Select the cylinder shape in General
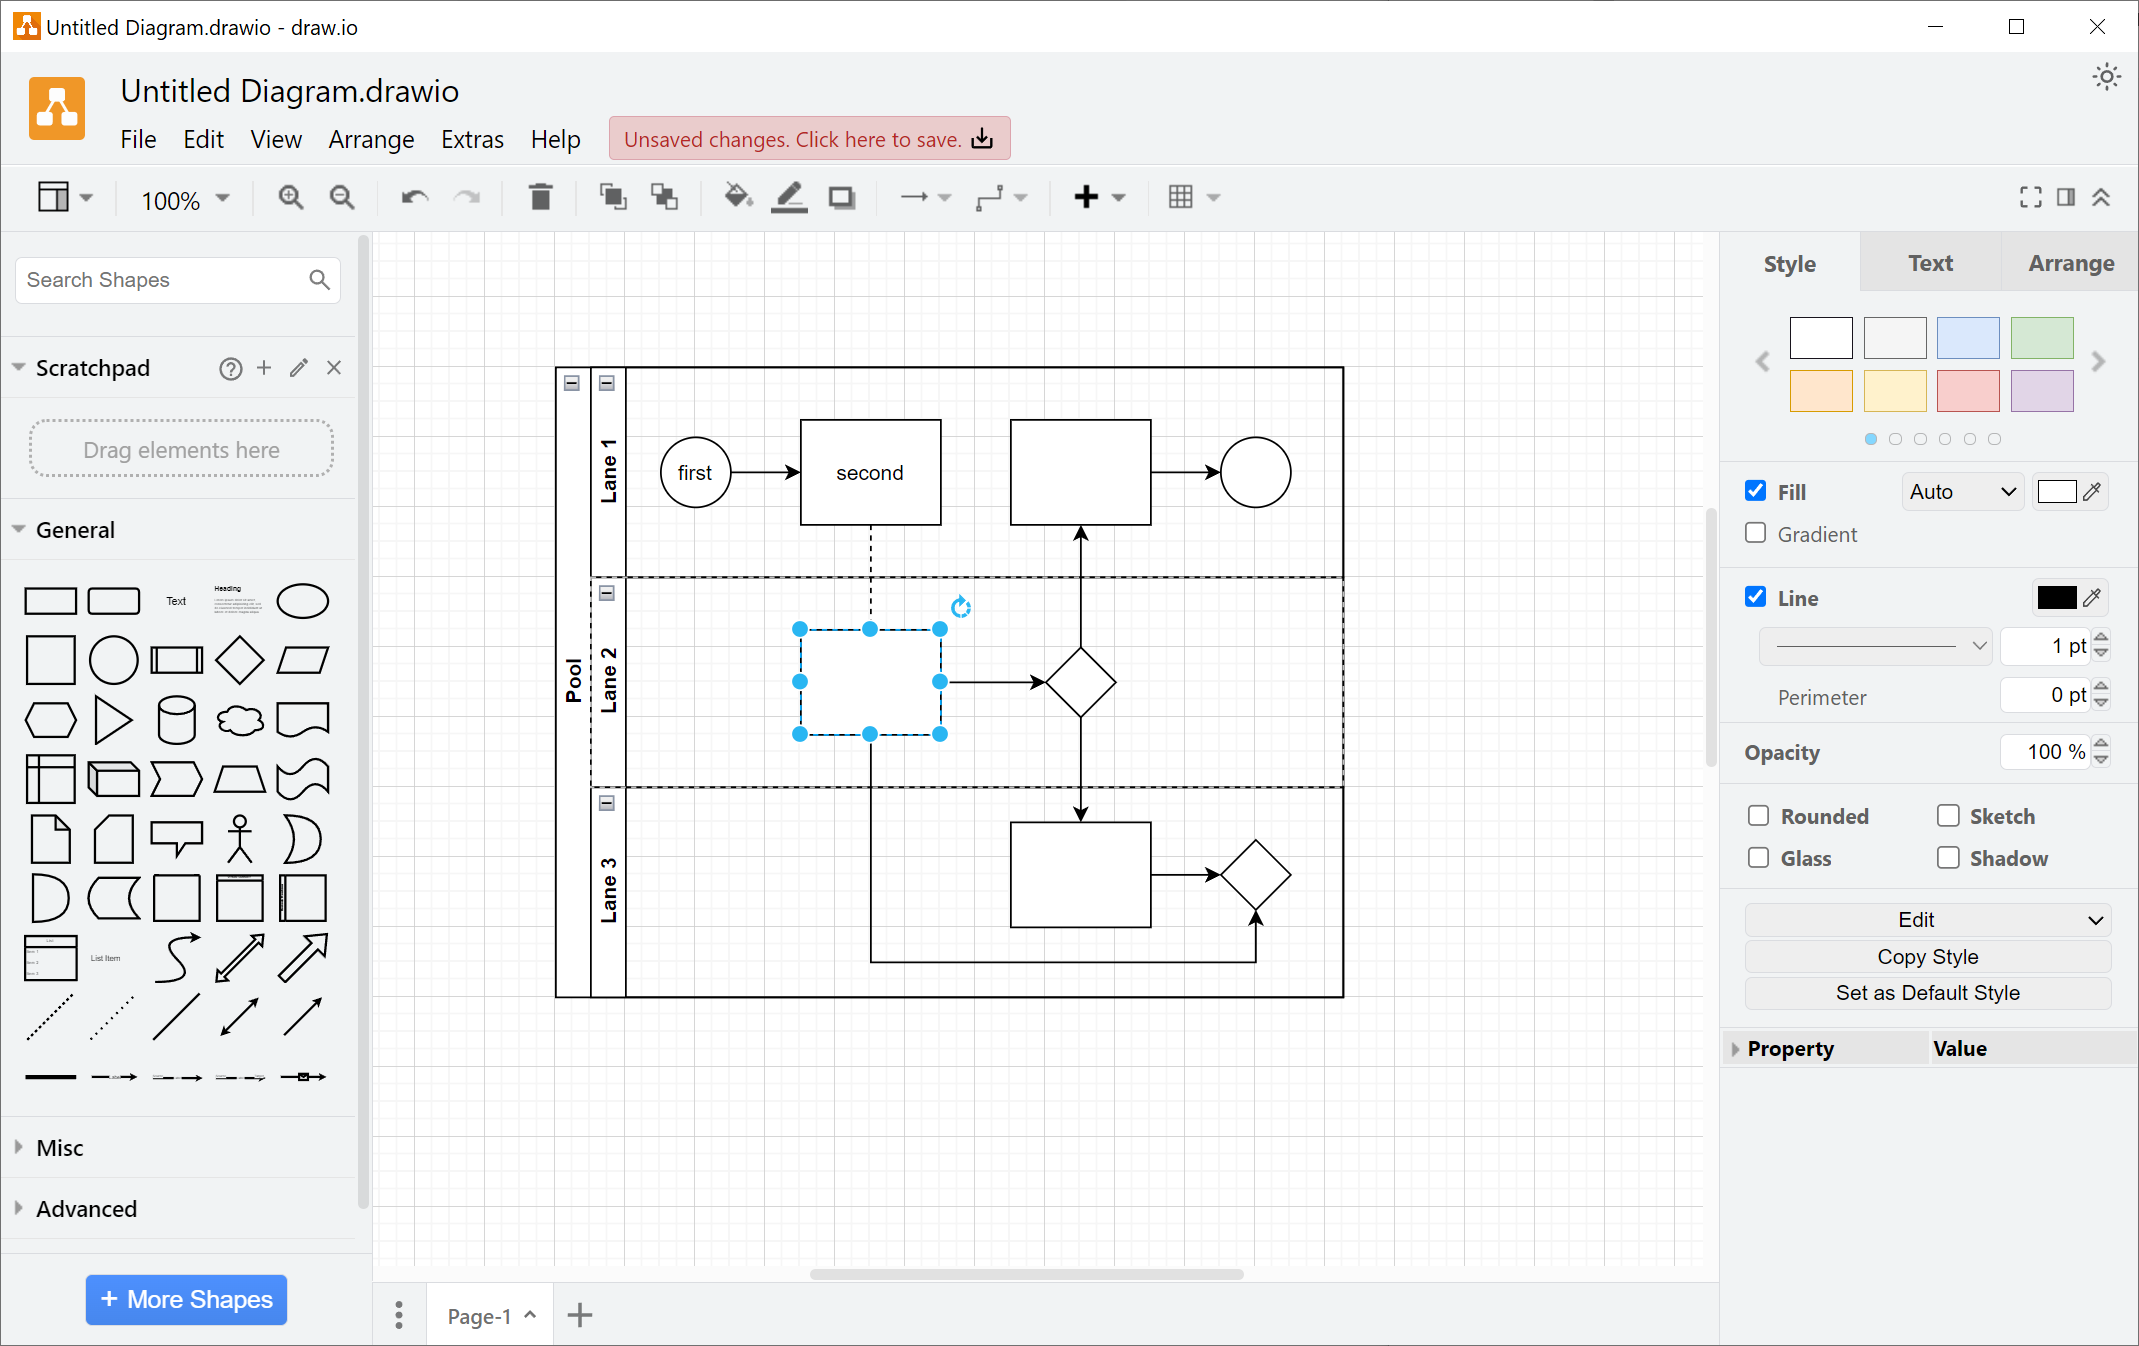This screenshot has height=1346, width=2139. (176, 719)
